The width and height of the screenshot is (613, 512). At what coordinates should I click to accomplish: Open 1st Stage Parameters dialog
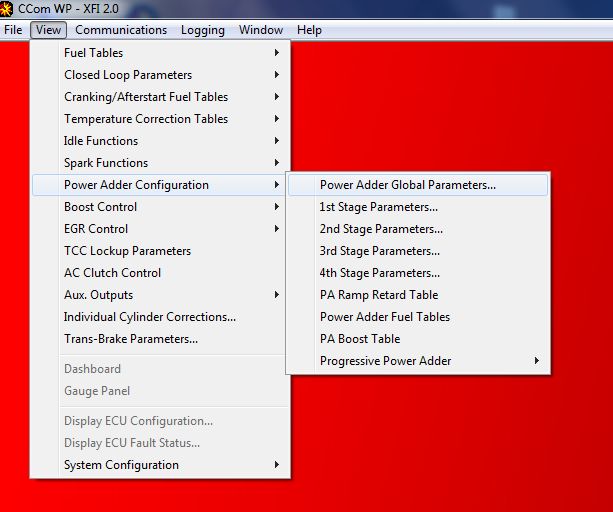click(418, 207)
